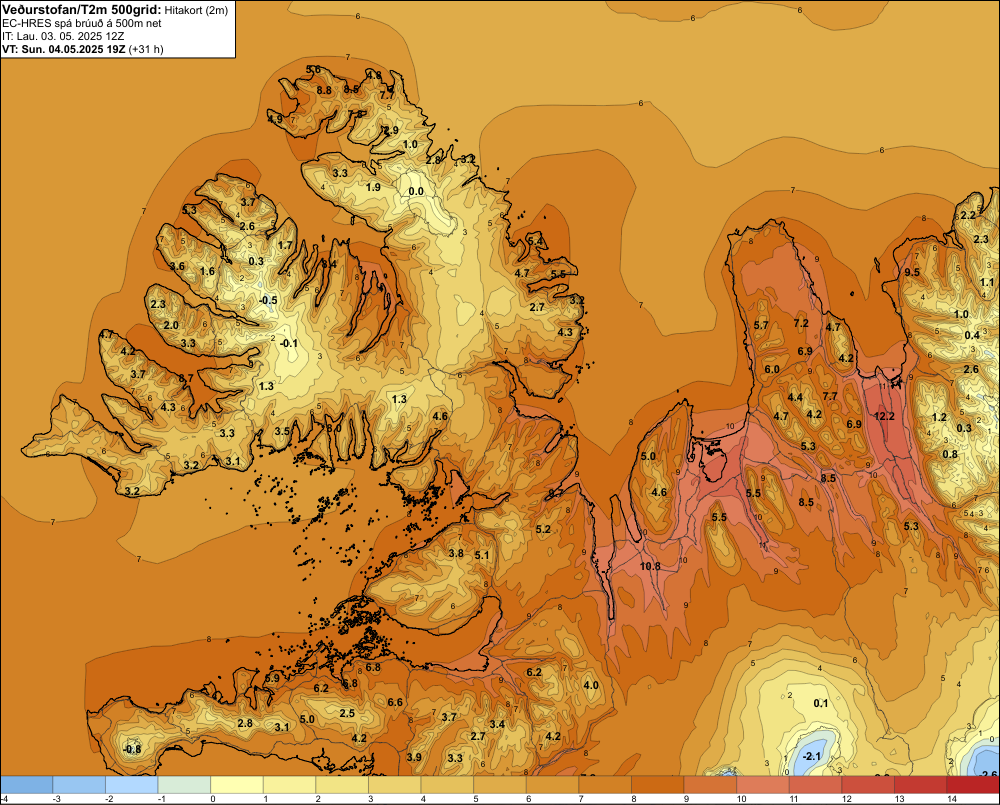Click the temperature value 0.8
This screenshot has height=805, width=1000.
click(950, 454)
